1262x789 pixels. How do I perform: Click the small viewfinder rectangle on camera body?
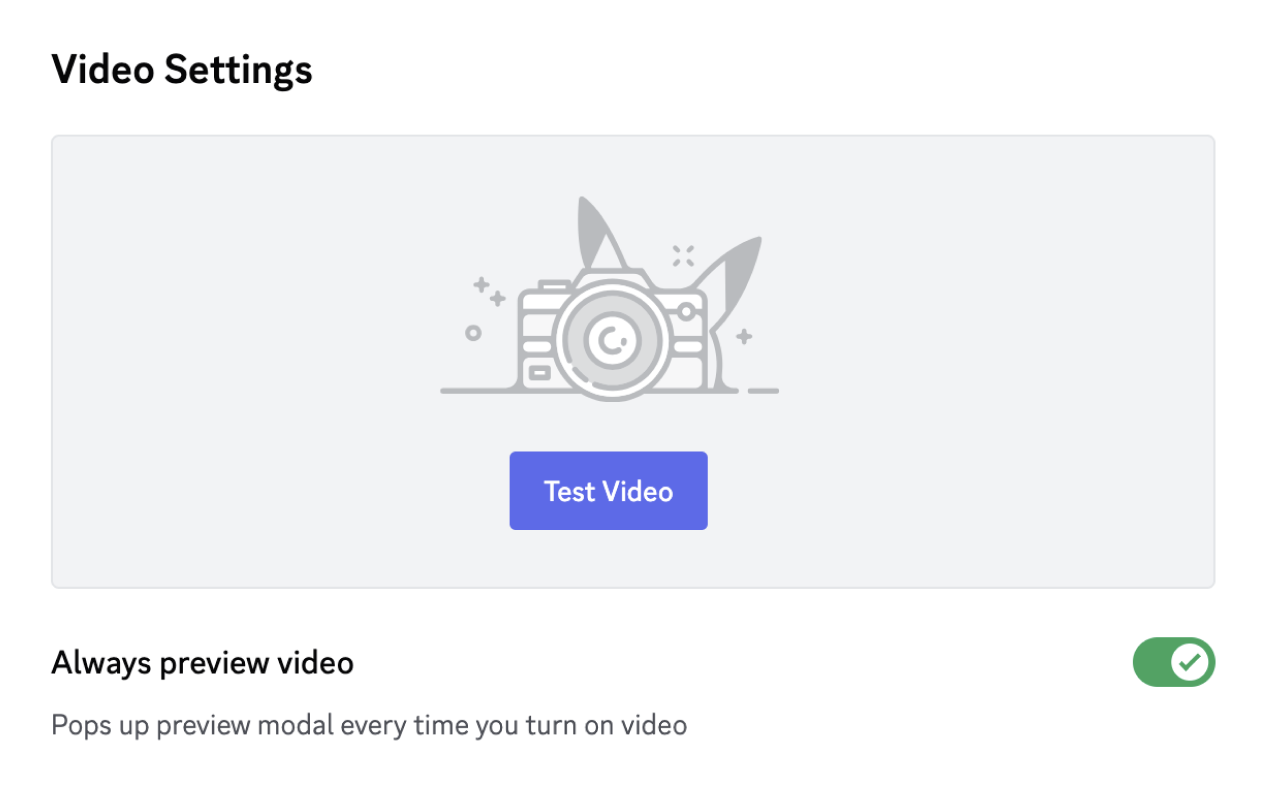click(539, 373)
